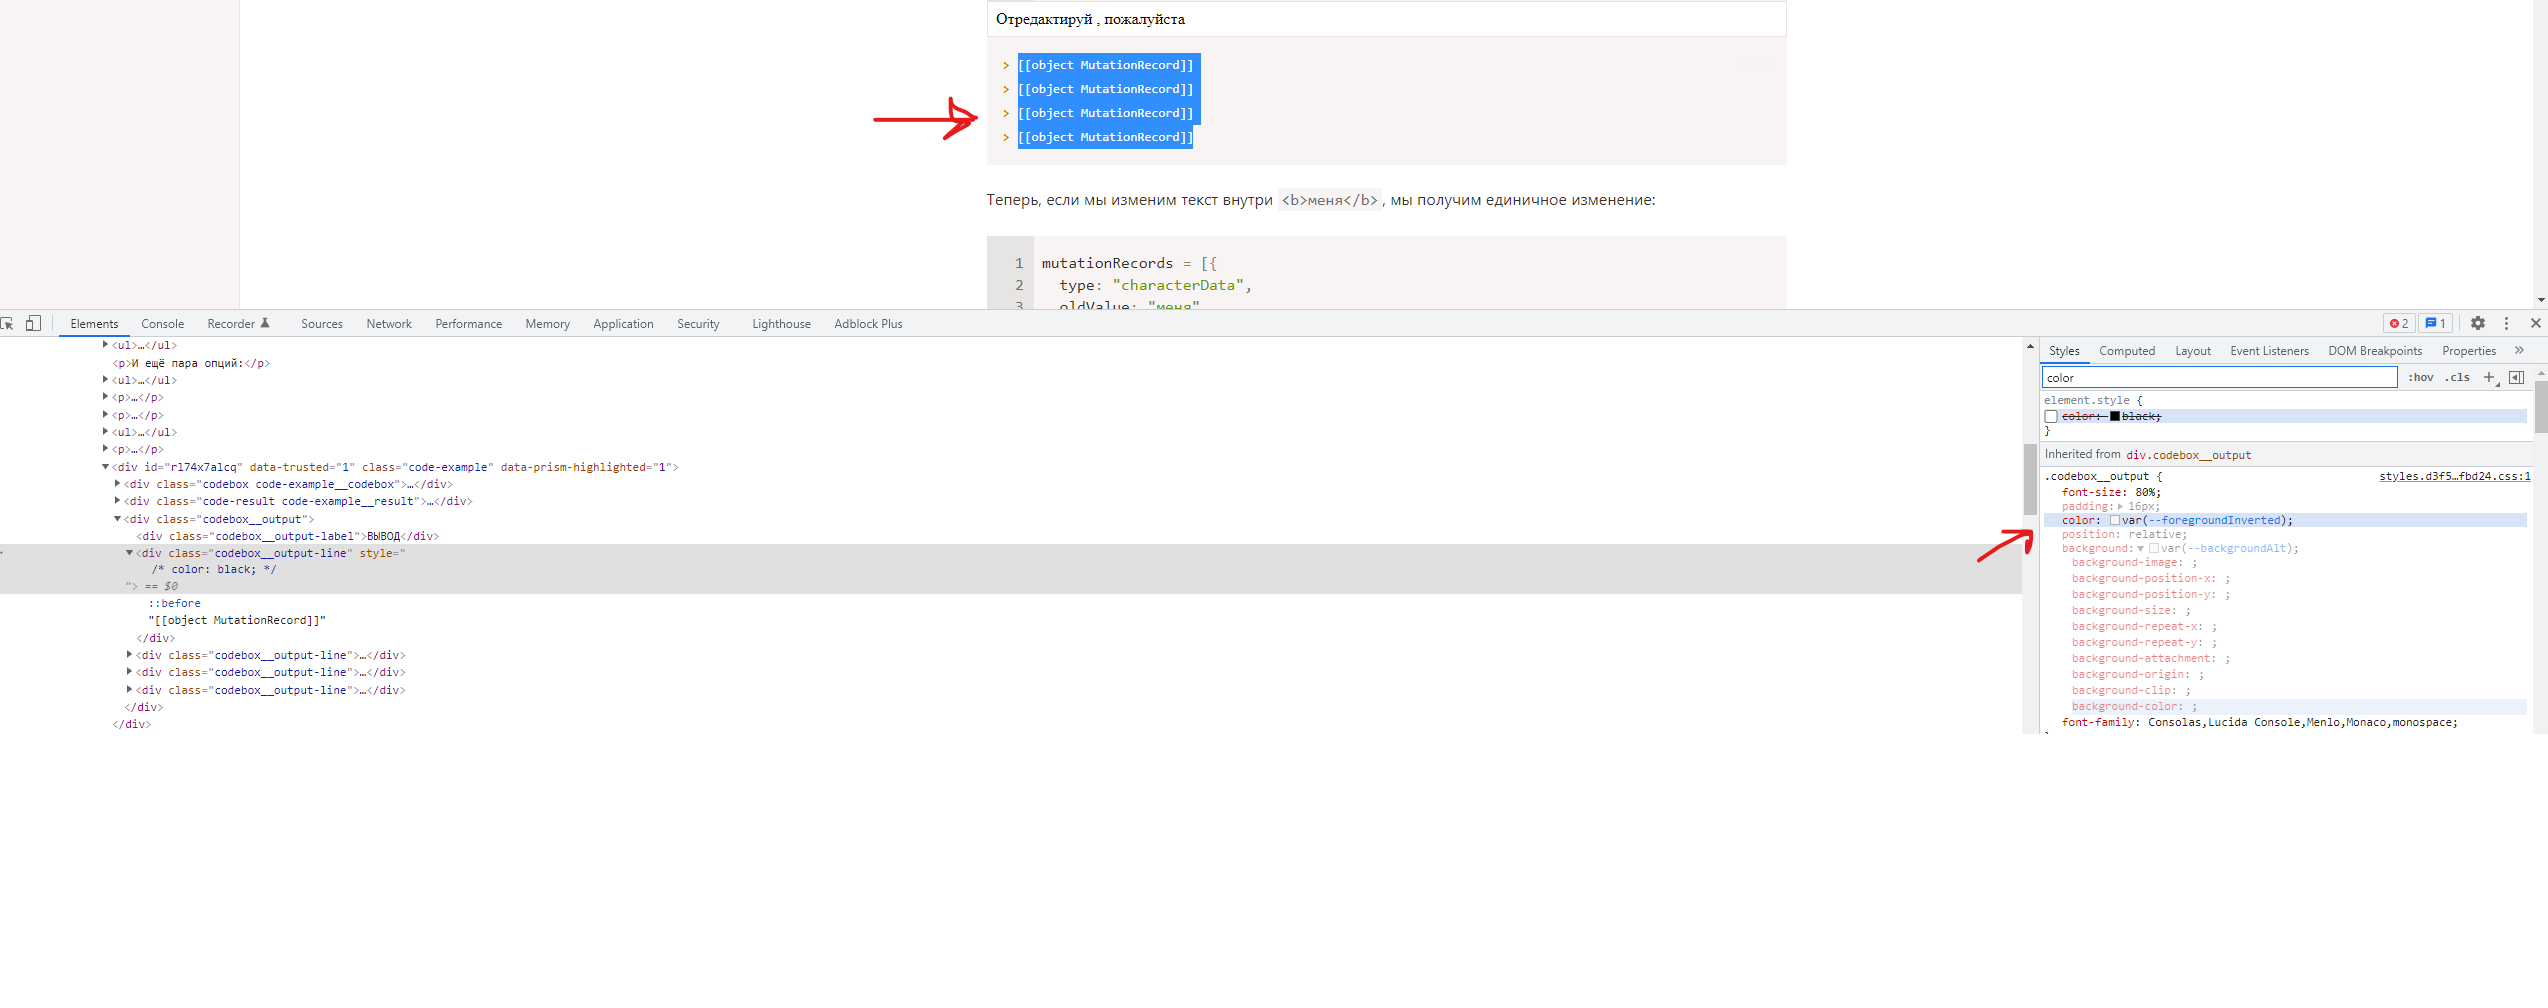Viewport: 2548px width, 1008px height.
Task: Expand the code-result code-example__result div
Action: pos(117,501)
